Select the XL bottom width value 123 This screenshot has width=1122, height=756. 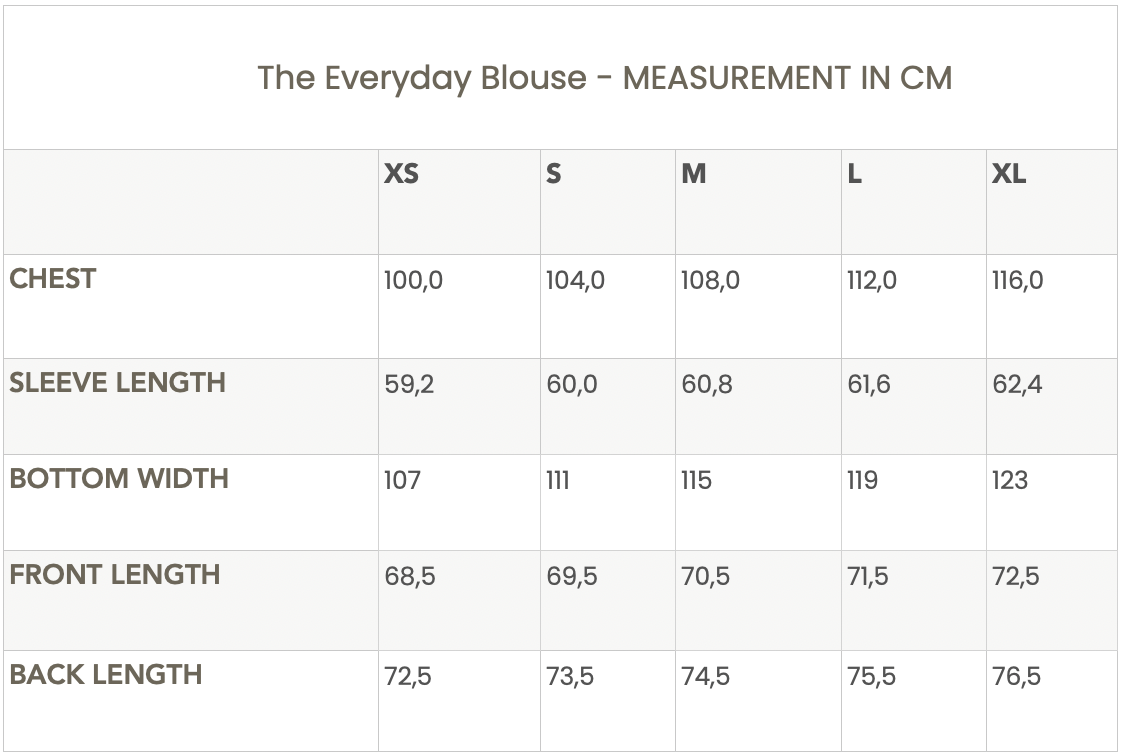tap(1010, 481)
